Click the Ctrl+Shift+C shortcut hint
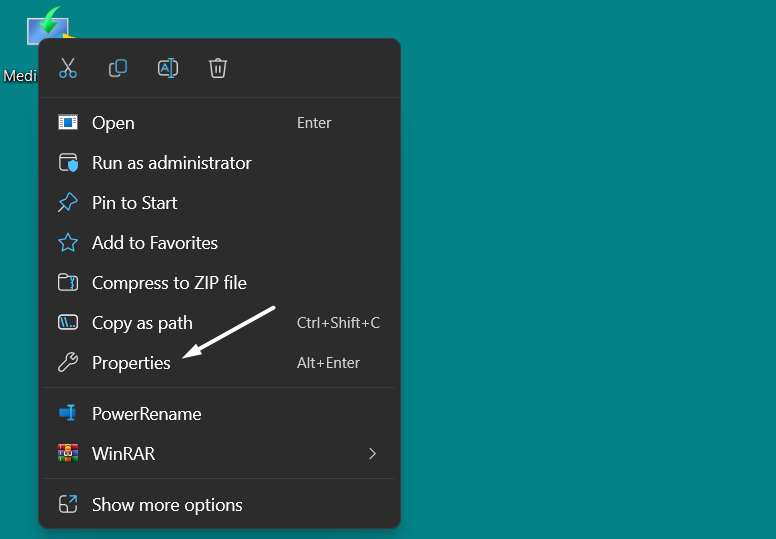This screenshot has height=539, width=776. click(x=338, y=323)
